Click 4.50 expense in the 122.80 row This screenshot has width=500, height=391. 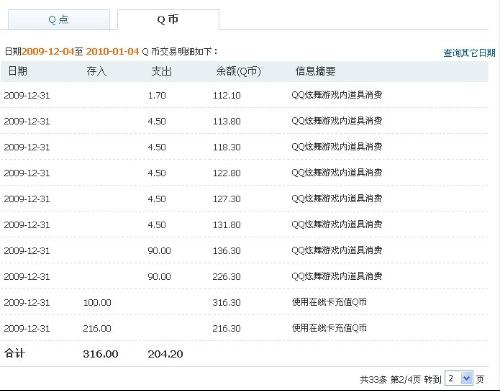(157, 173)
